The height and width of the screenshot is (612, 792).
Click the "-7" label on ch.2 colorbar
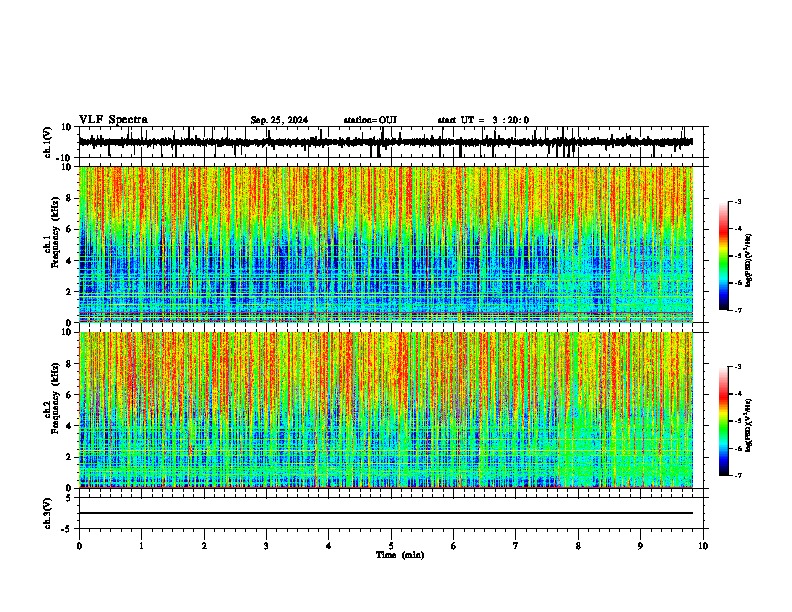737,476
